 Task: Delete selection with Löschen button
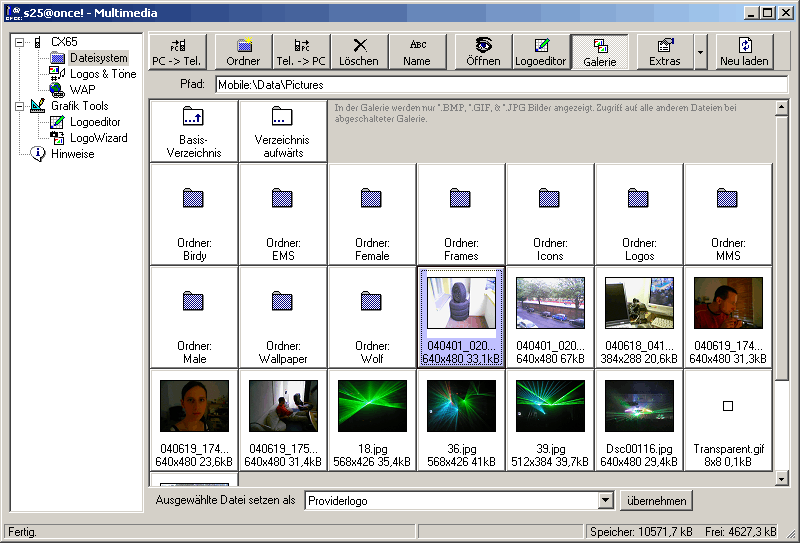click(x=359, y=52)
